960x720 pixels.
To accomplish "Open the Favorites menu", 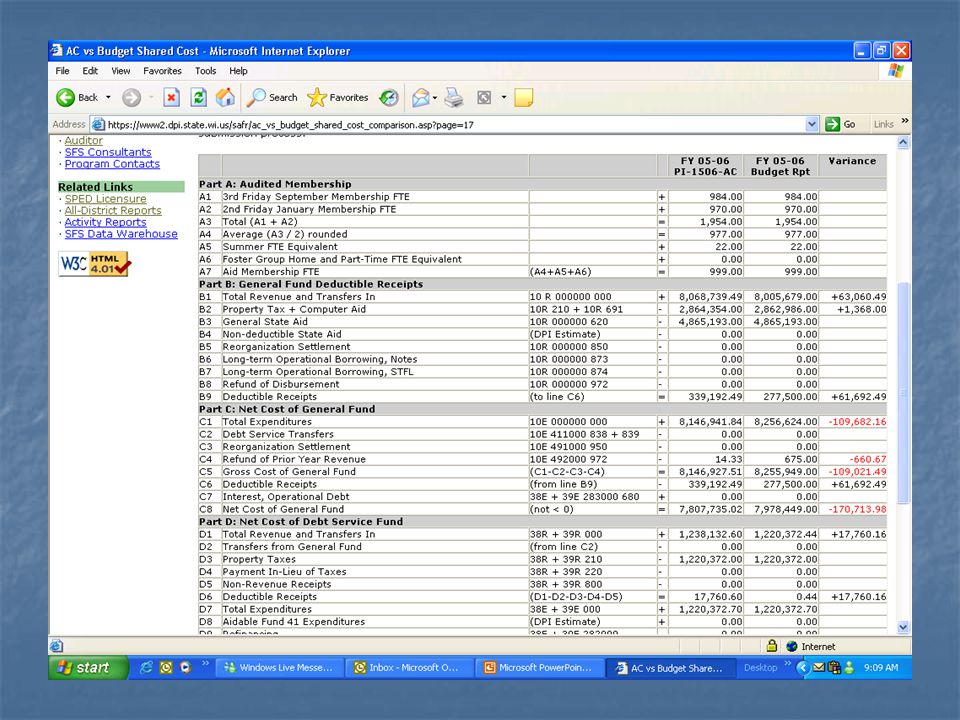I will (162, 71).
